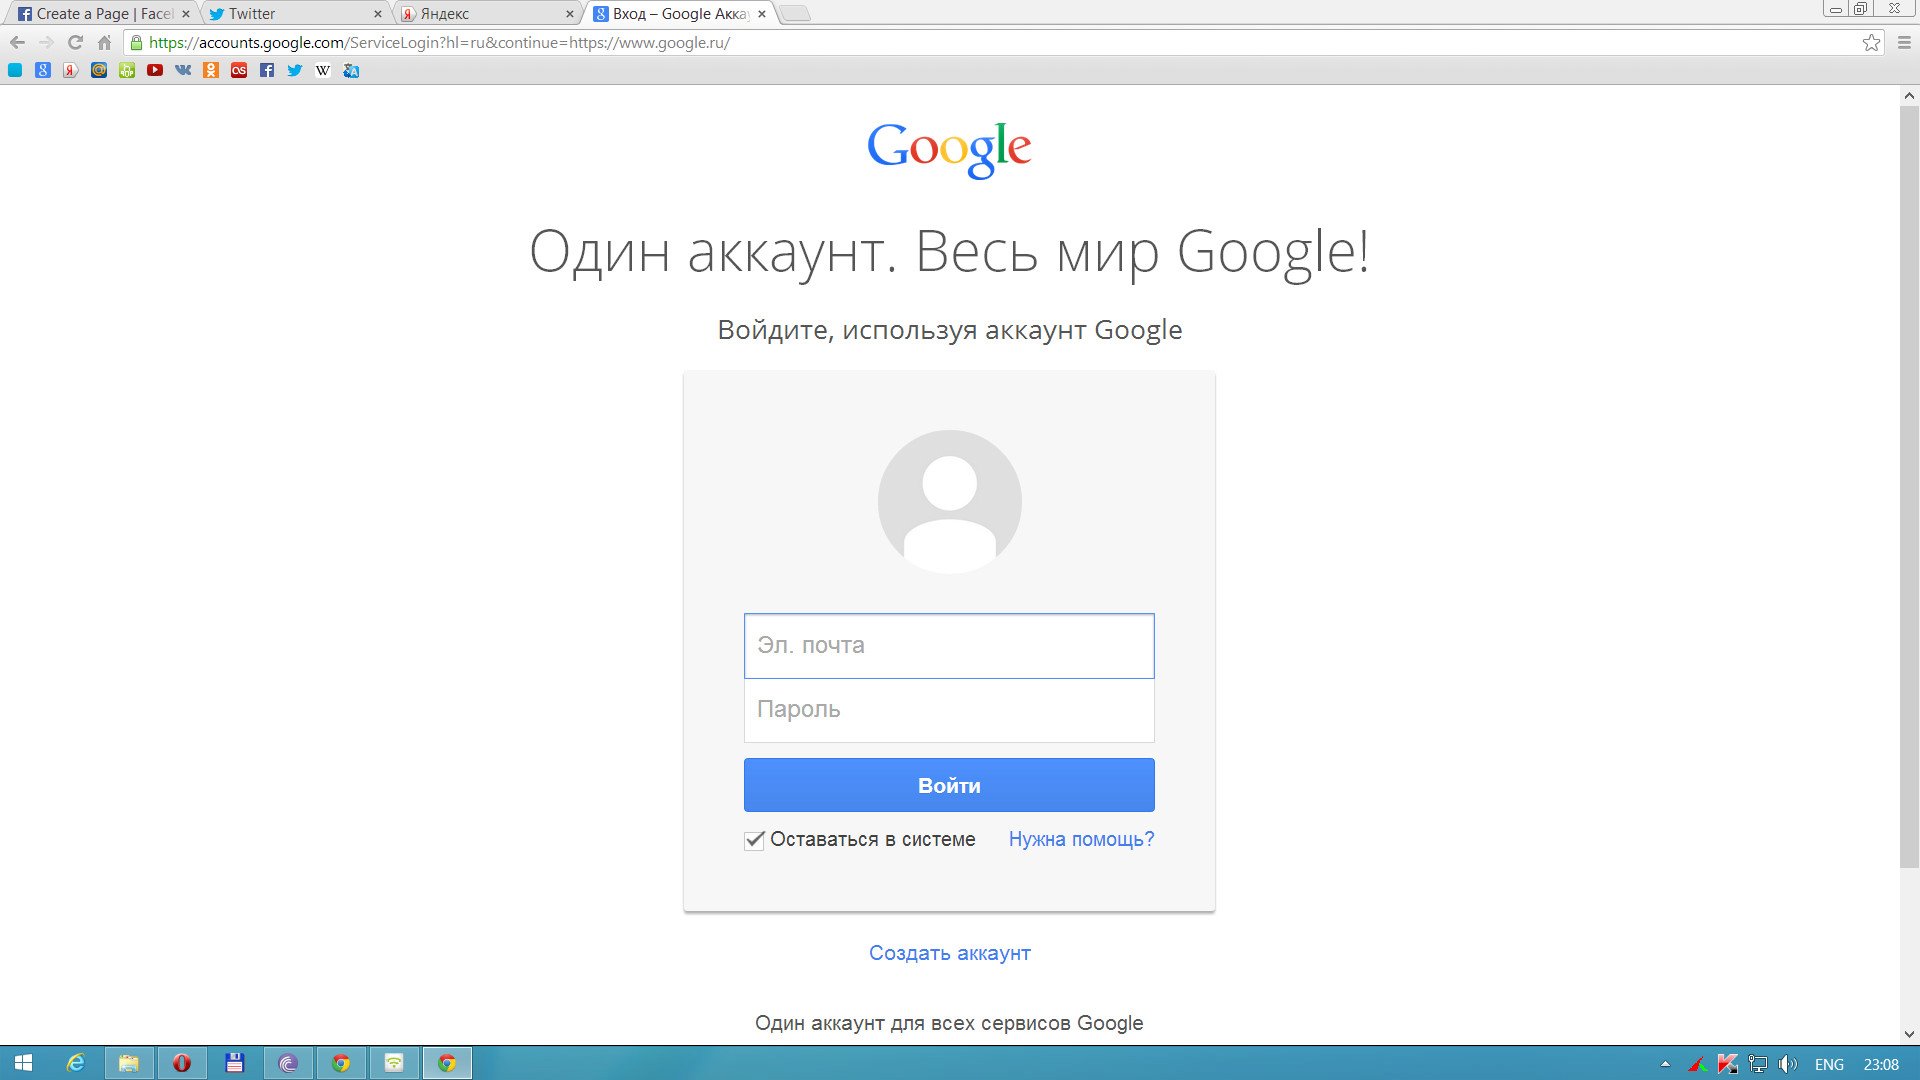Viewport: 1920px width, 1080px height.
Task: Go back with the browser back arrow
Action: click(x=17, y=43)
